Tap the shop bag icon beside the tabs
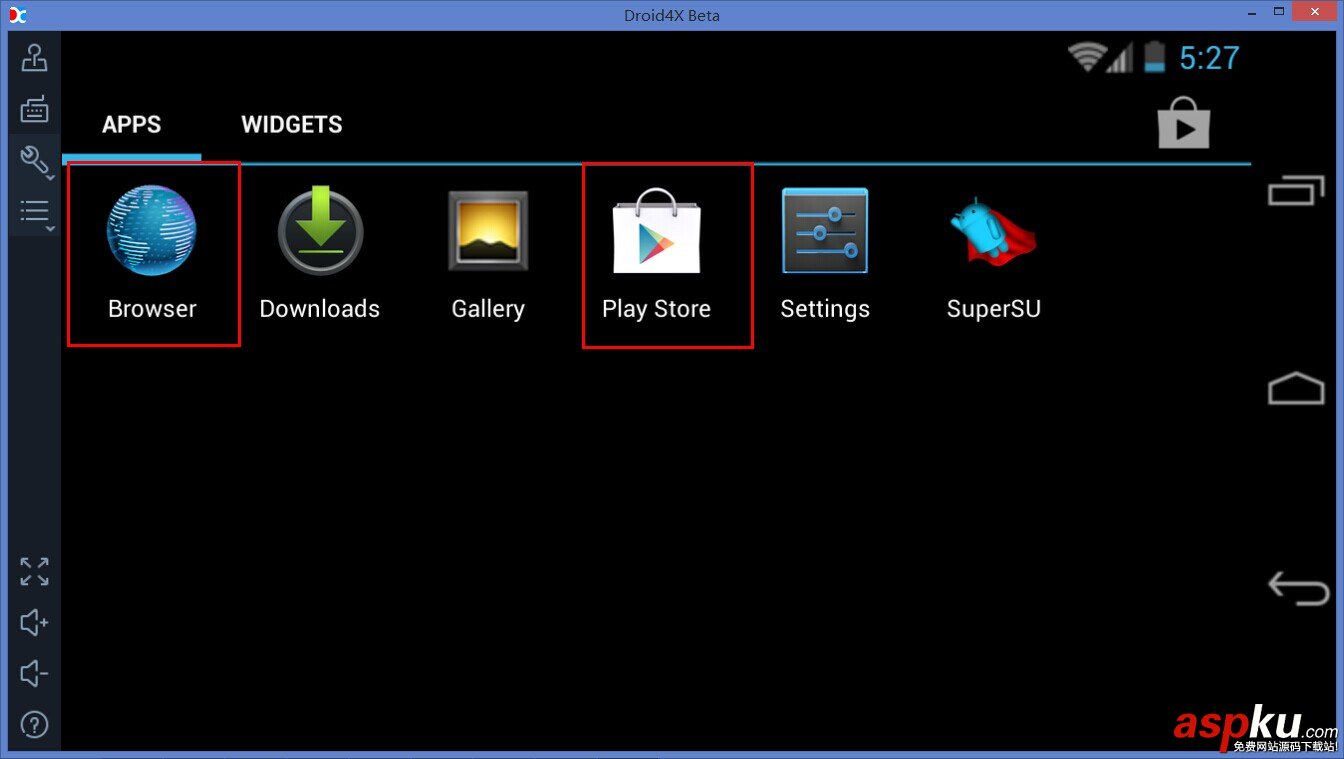 (x=1183, y=124)
